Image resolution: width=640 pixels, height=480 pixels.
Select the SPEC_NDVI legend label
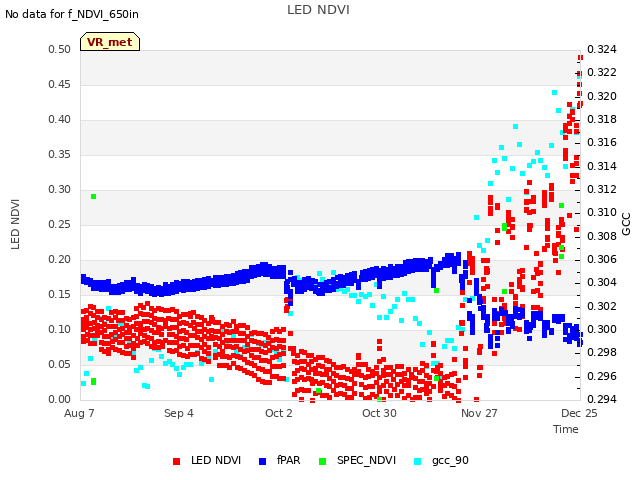tap(367, 460)
